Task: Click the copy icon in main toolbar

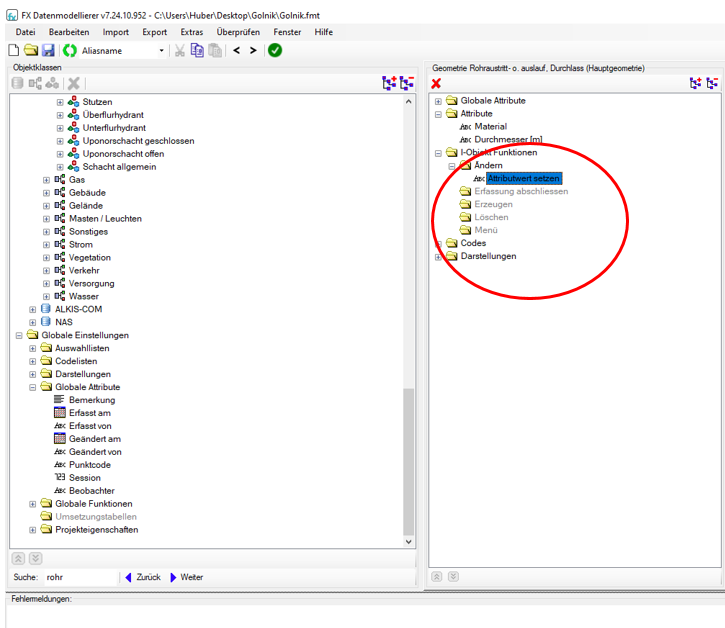Action: (x=197, y=50)
